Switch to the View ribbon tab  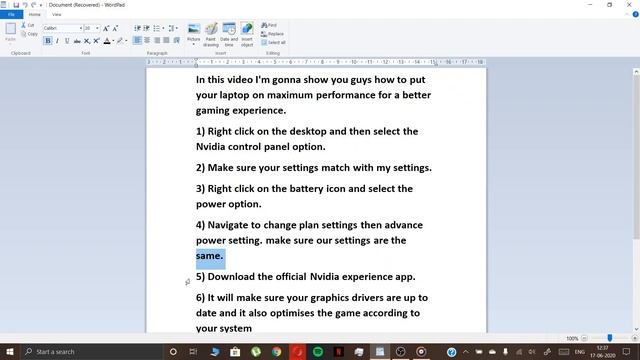click(x=56, y=14)
